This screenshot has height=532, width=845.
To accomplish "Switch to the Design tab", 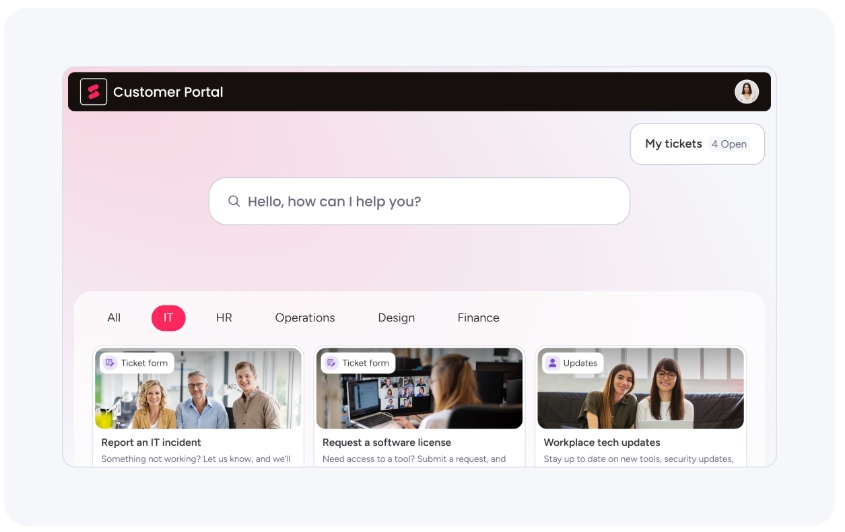I will 396,318.
